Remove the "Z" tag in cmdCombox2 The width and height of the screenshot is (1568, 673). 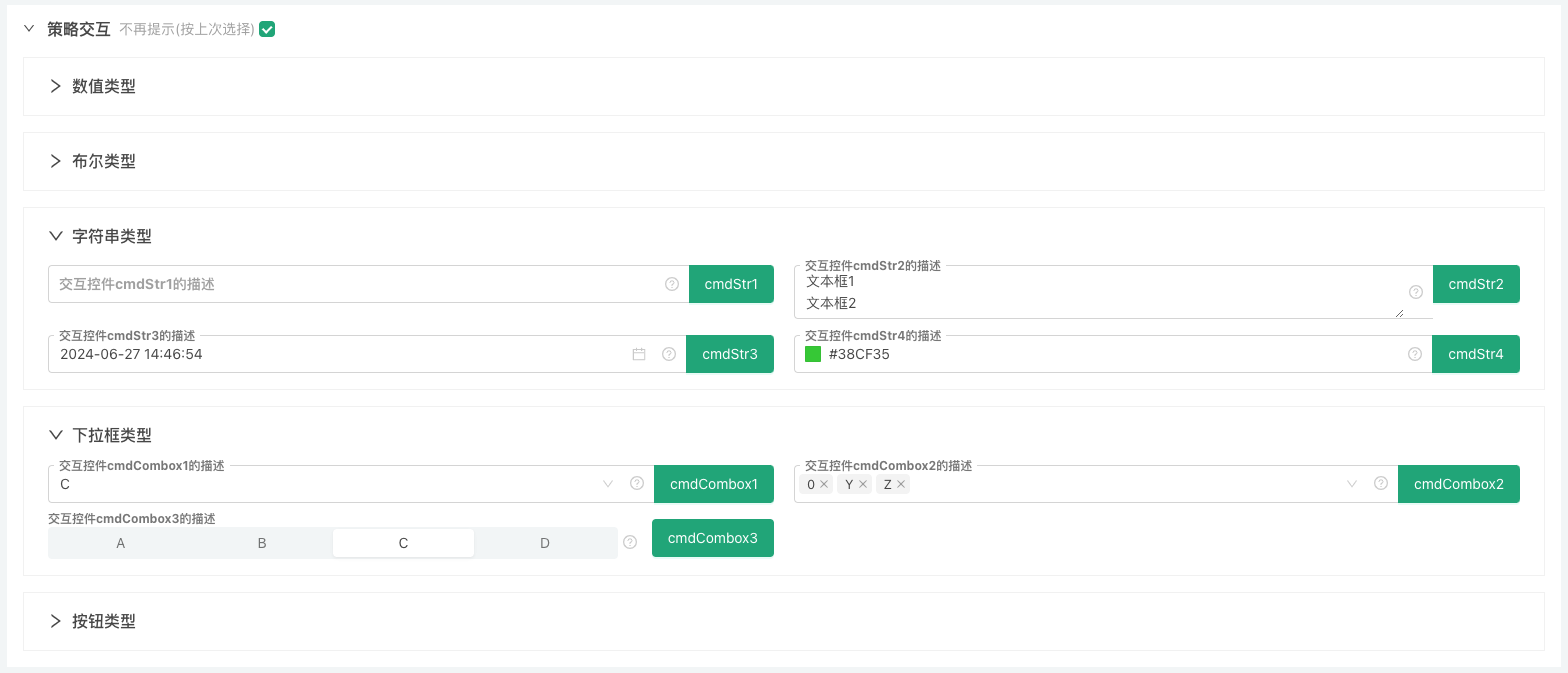click(901, 484)
